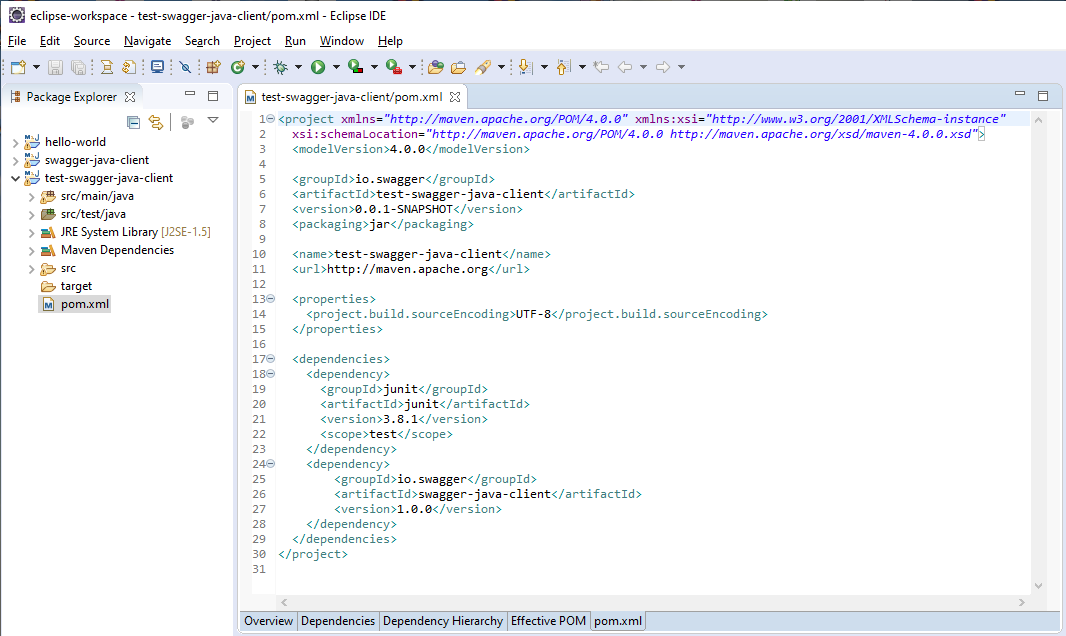The width and height of the screenshot is (1066, 636).
Task: Select pom.xml in the Package Explorer
Action: 84,304
